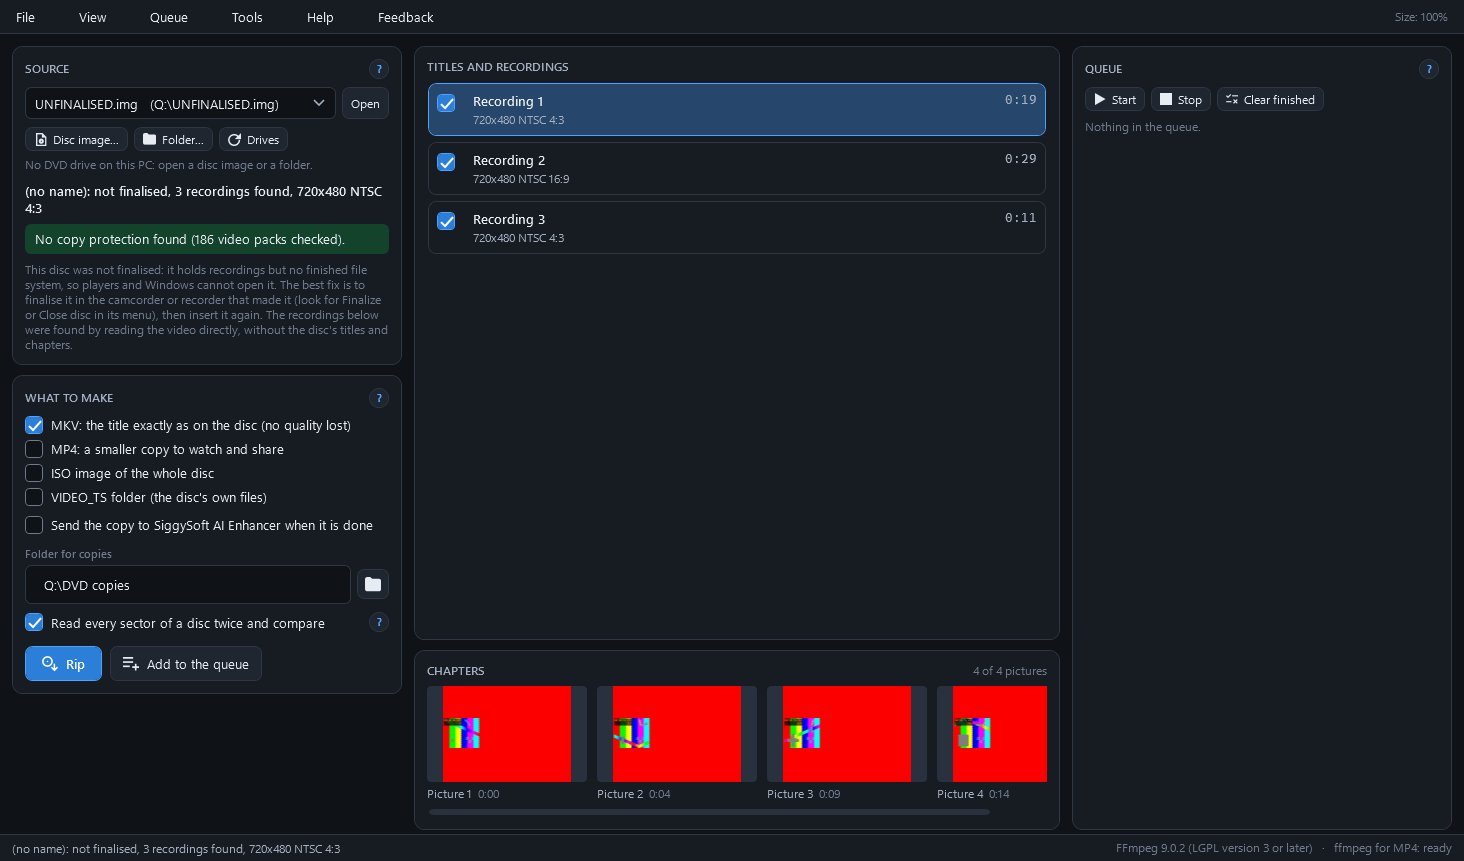Add selected titles to the queue
Image resolution: width=1464 pixels, height=861 pixels.
coord(186,664)
